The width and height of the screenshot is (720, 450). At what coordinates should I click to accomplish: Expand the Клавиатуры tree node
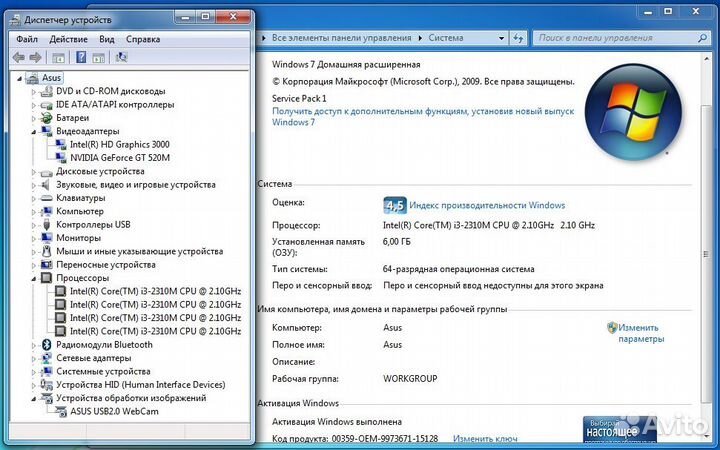[34, 198]
